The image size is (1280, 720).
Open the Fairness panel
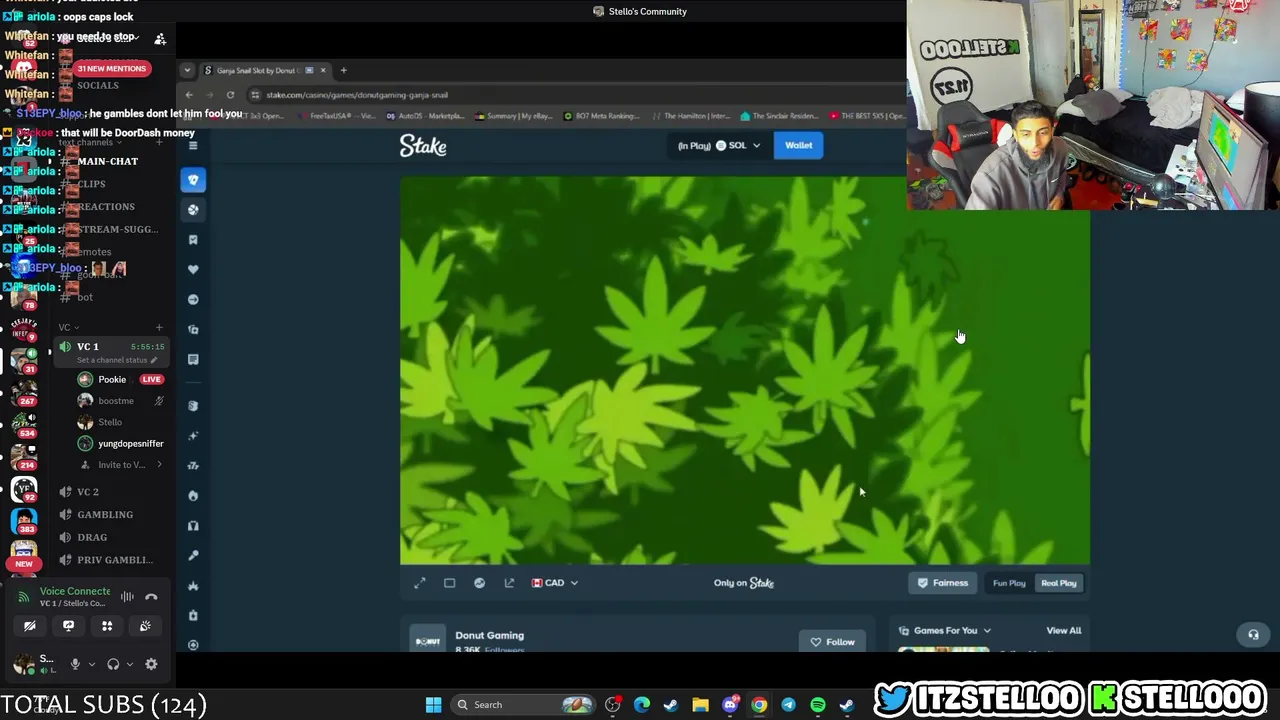coord(942,583)
